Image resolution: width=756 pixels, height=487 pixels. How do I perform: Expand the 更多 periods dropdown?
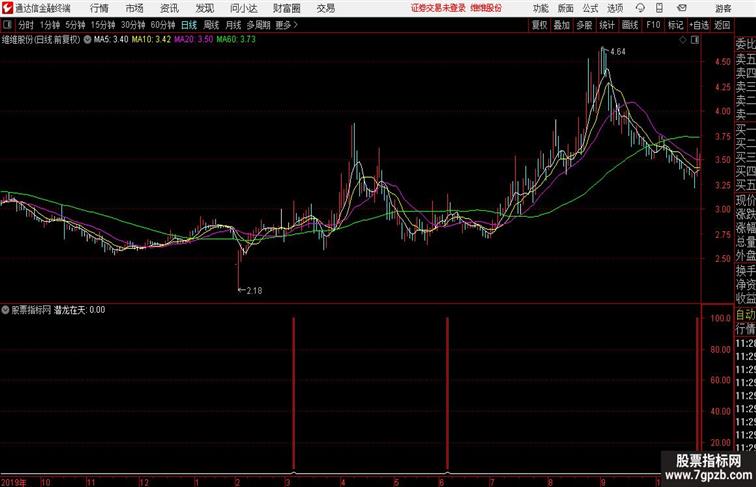coord(287,25)
